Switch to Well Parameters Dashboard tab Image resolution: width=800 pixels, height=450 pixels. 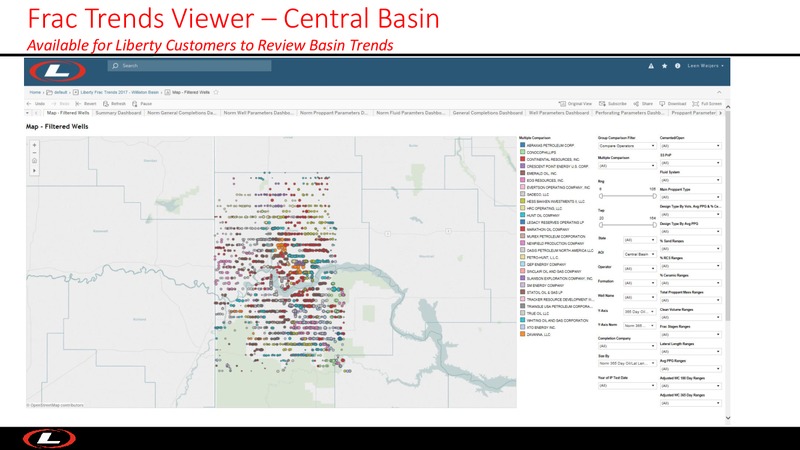coord(559,113)
